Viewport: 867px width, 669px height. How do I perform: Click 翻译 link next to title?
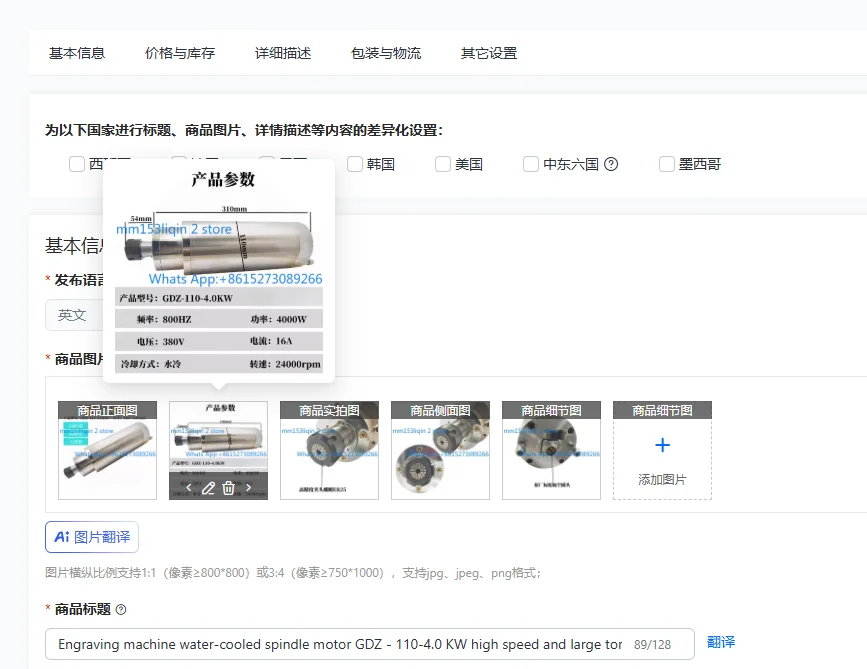(721, 642)
